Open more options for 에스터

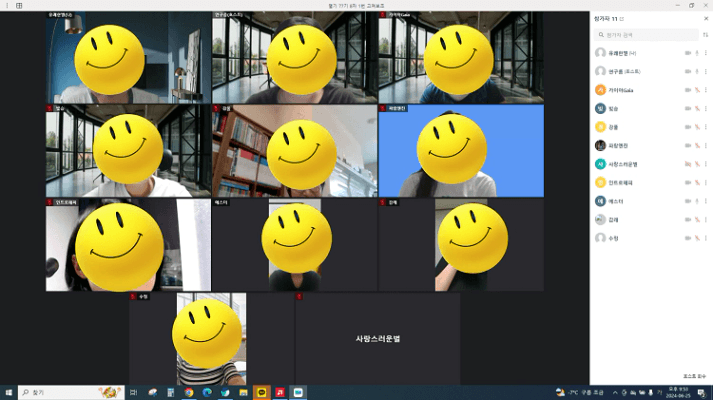pyautogui.click(x=706, y=201)
